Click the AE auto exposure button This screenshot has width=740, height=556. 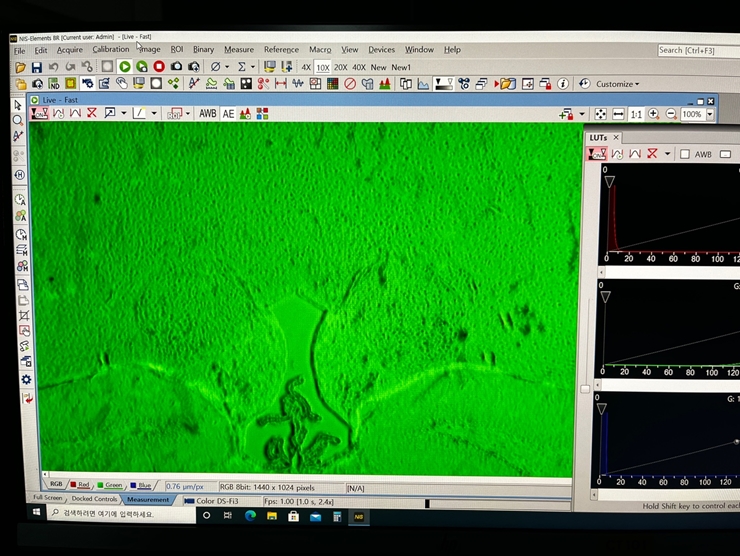pos(228,114)
